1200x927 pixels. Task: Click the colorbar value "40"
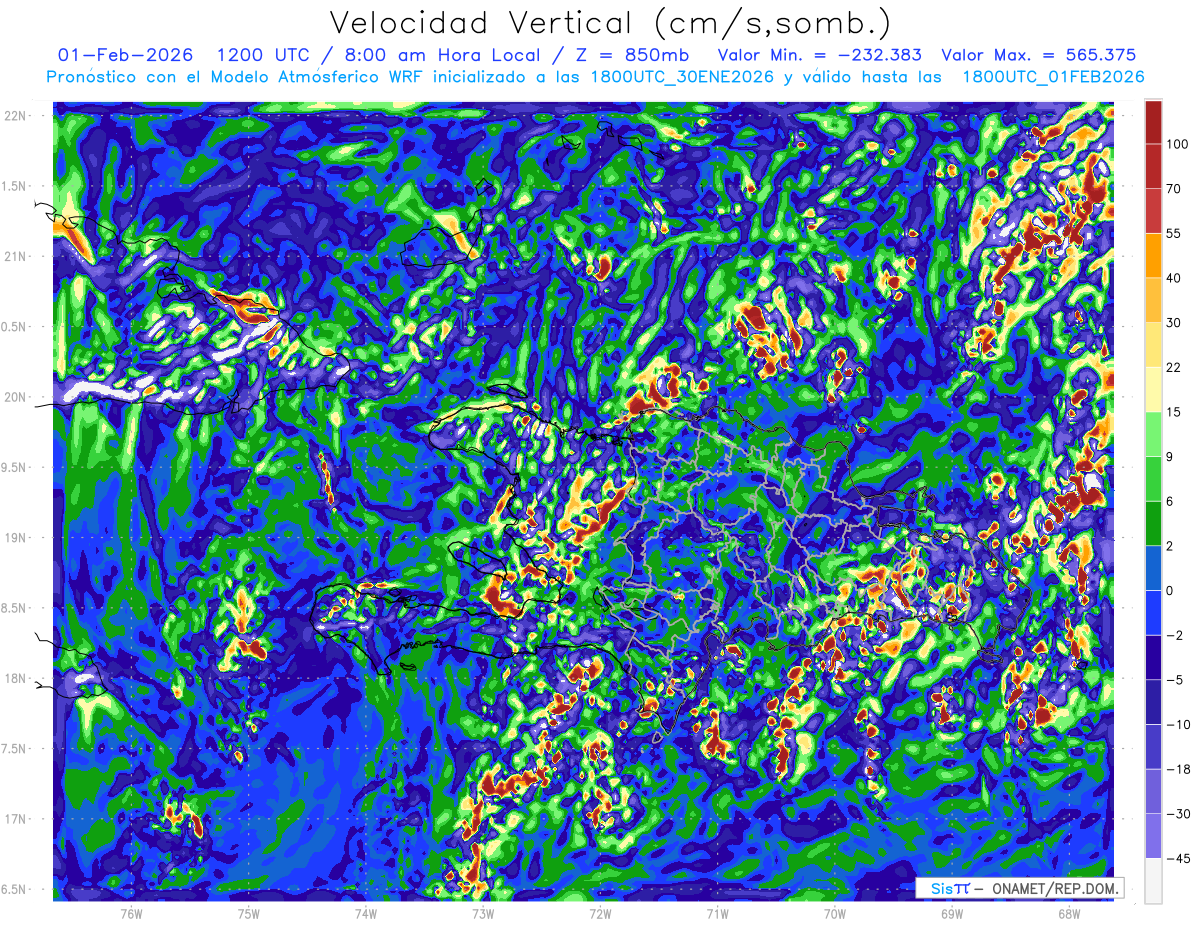point(1174,278)
